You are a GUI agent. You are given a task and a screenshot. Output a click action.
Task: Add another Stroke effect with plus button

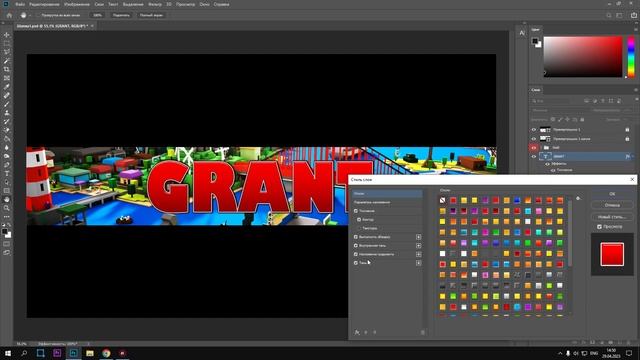click(x=418, y=237)
